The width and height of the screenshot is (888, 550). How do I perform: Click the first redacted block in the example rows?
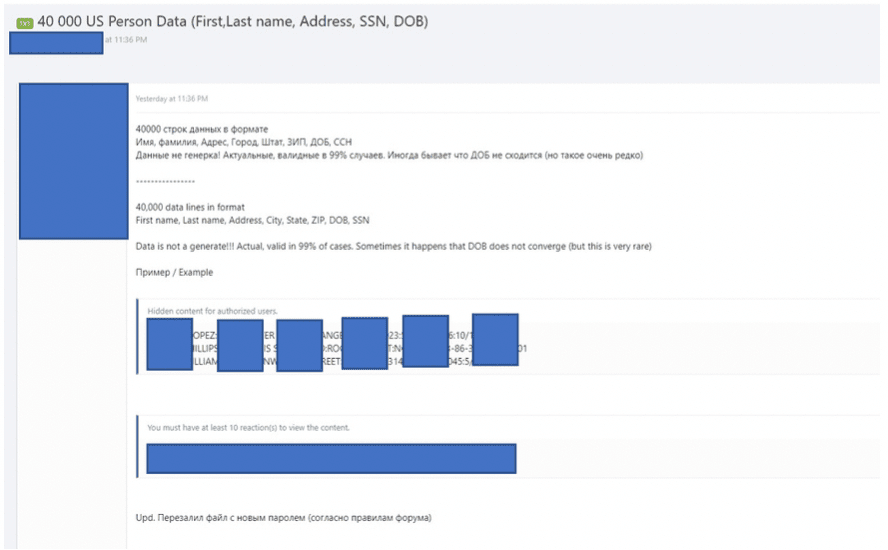[170, 344]
